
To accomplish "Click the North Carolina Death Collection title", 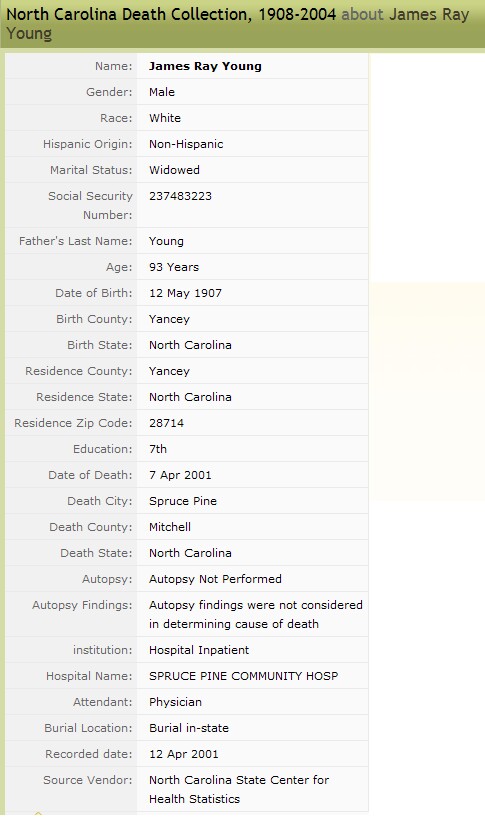I will pos(171,14).
